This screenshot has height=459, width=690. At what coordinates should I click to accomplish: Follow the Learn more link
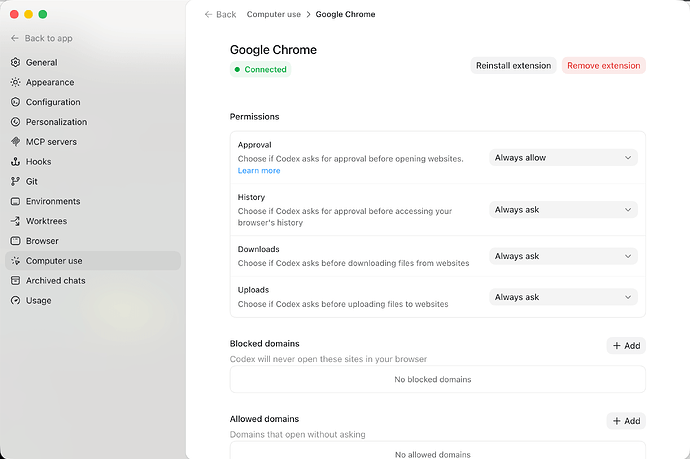(259, 171)
